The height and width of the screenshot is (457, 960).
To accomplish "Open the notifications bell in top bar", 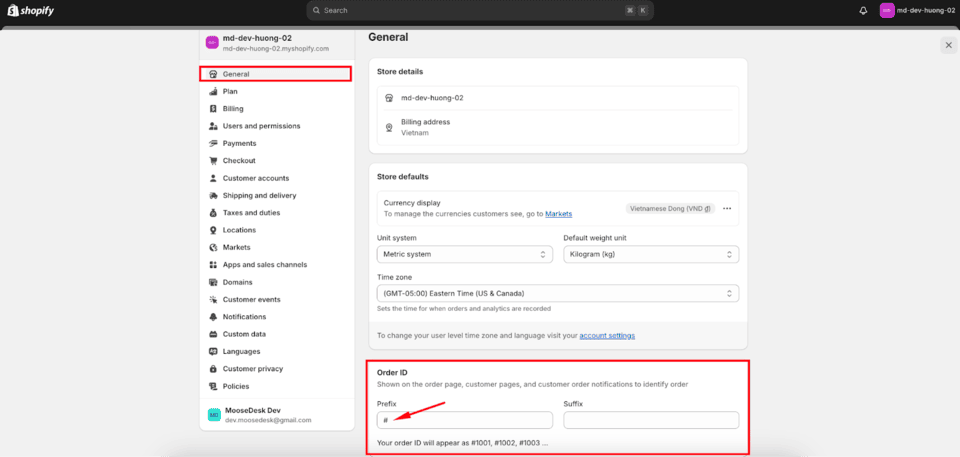I will pos(863,10).
